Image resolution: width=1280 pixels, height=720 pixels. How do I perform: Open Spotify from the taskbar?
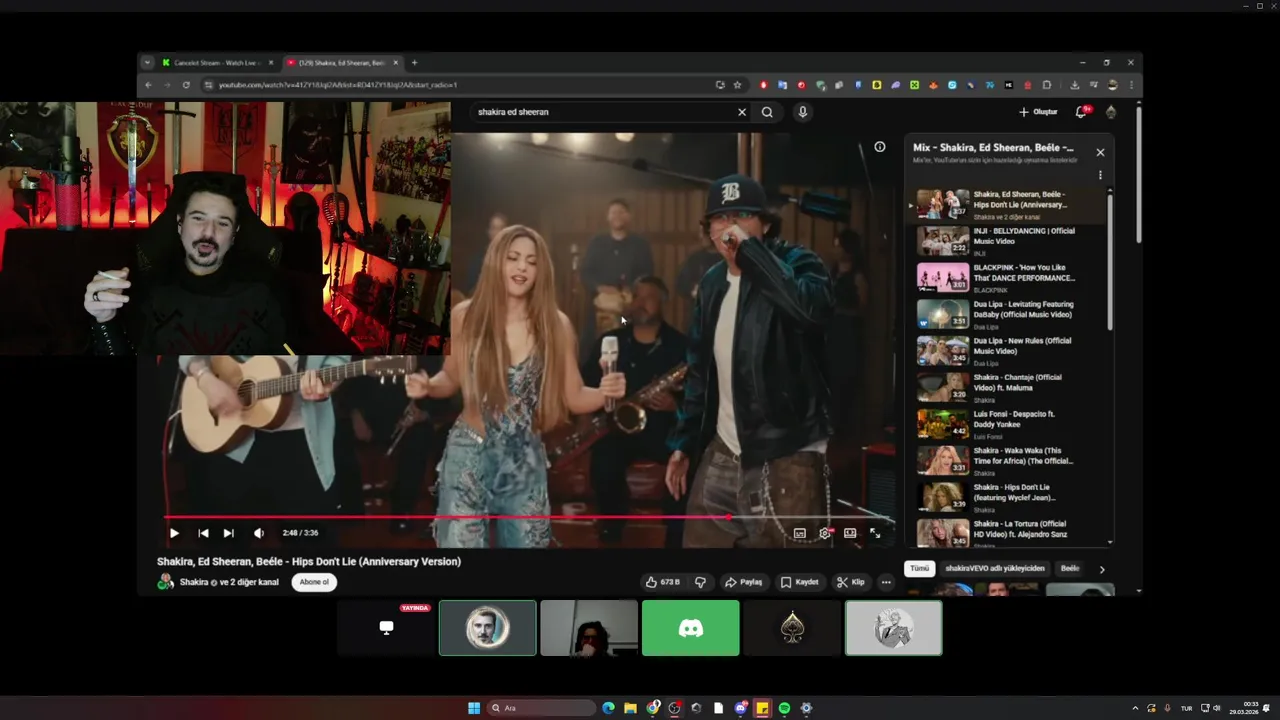784,708
